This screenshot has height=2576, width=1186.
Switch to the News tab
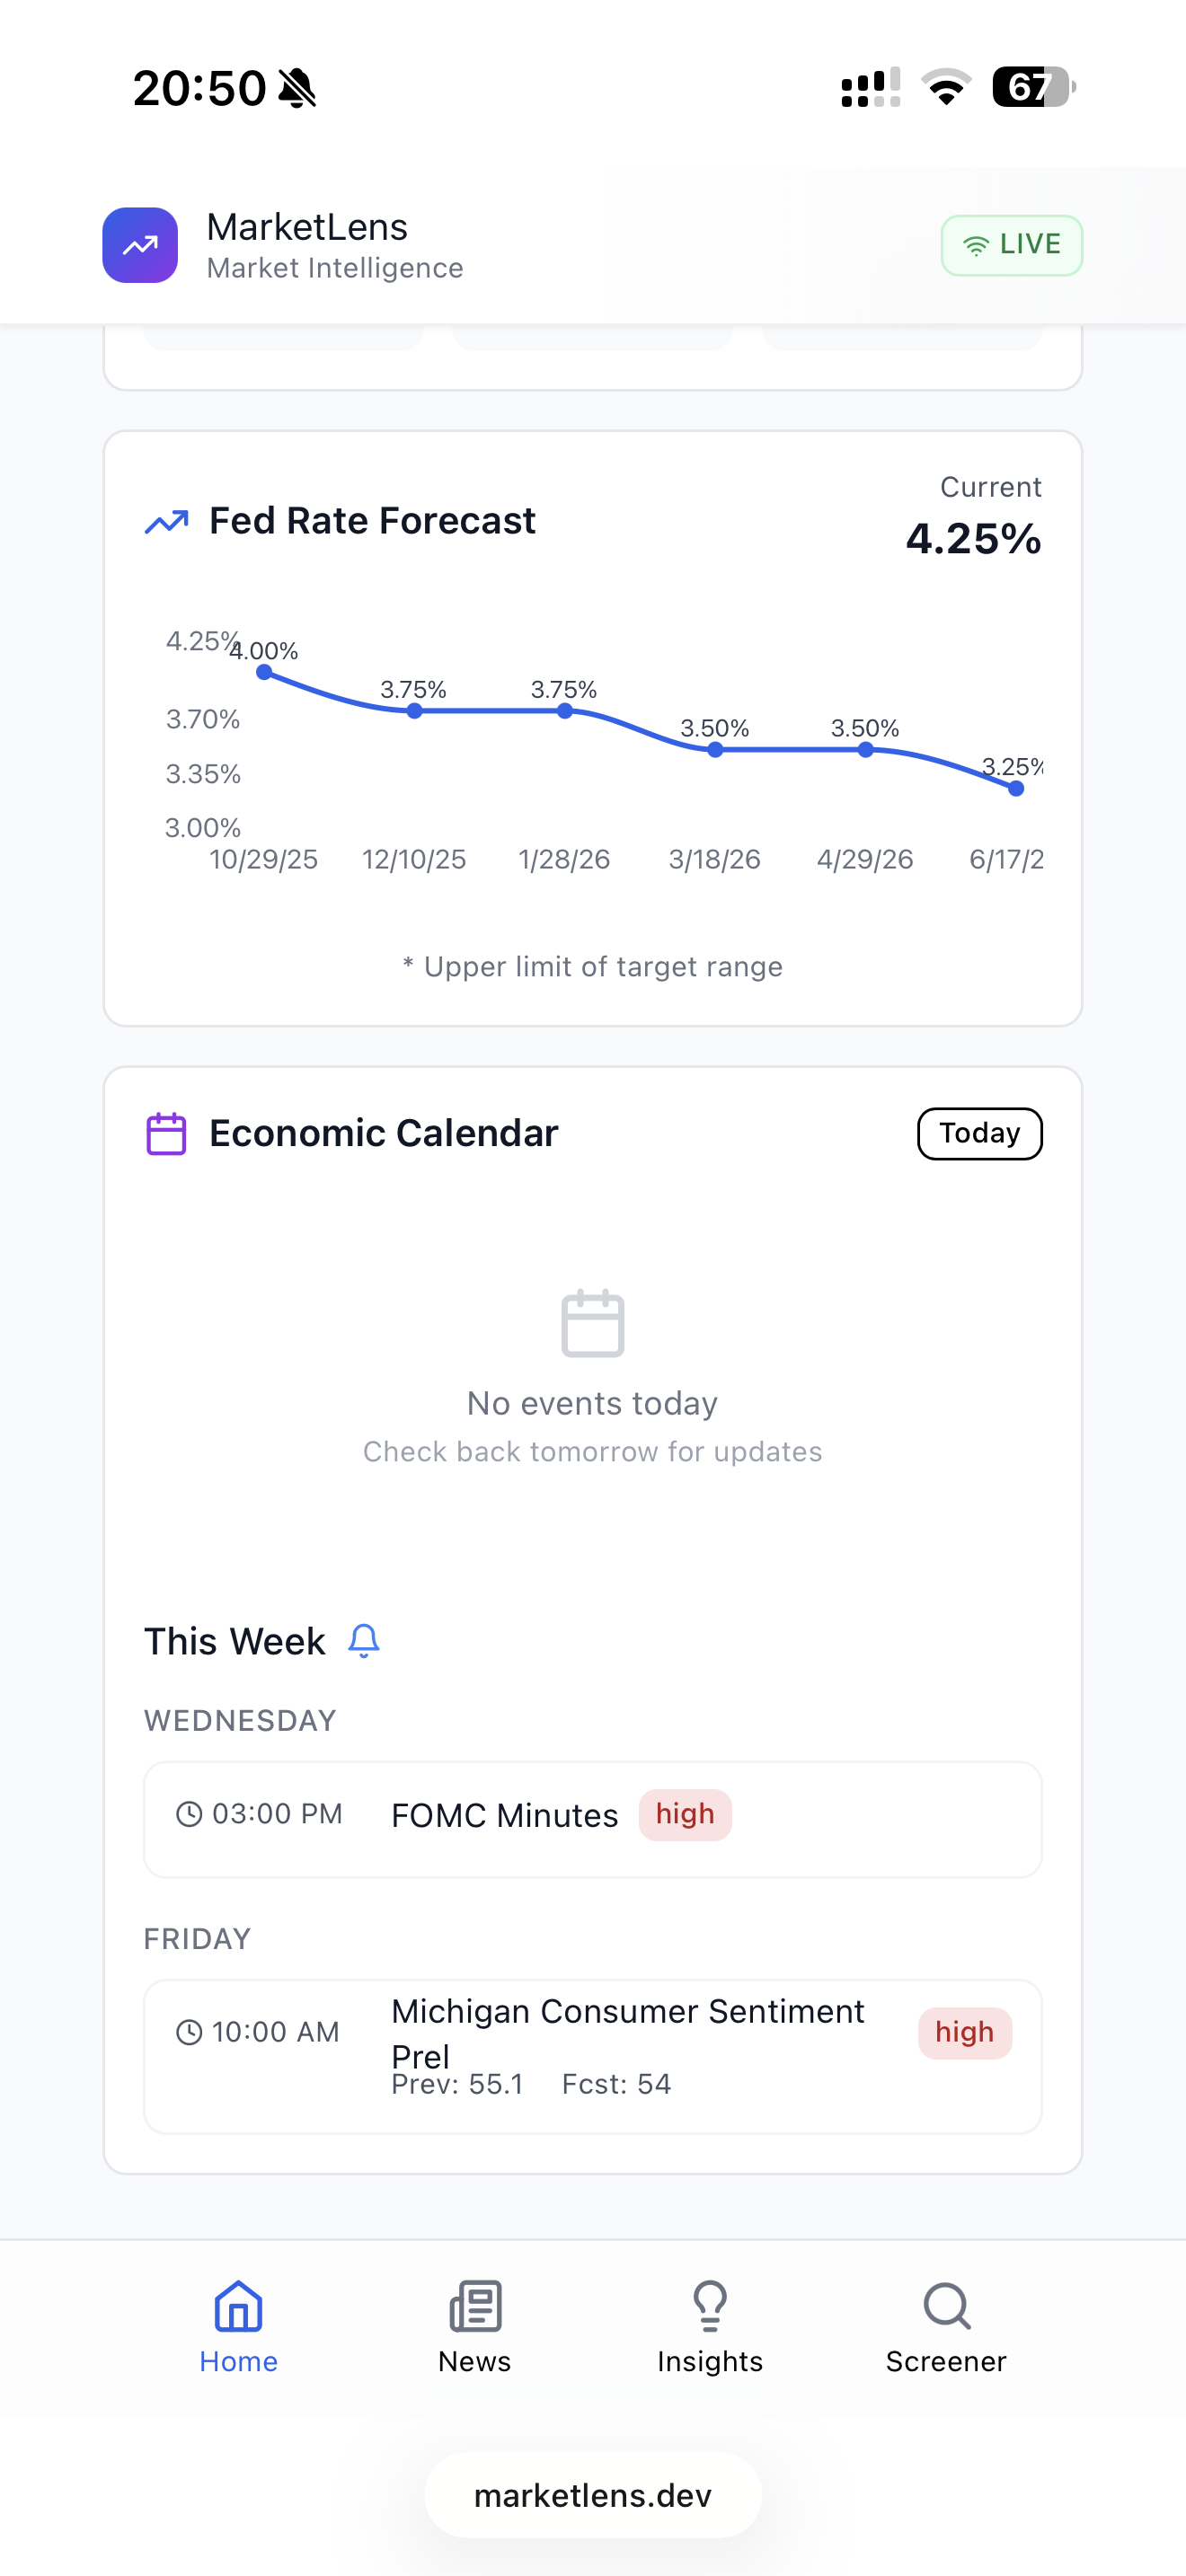click(x=475, y=2328)
